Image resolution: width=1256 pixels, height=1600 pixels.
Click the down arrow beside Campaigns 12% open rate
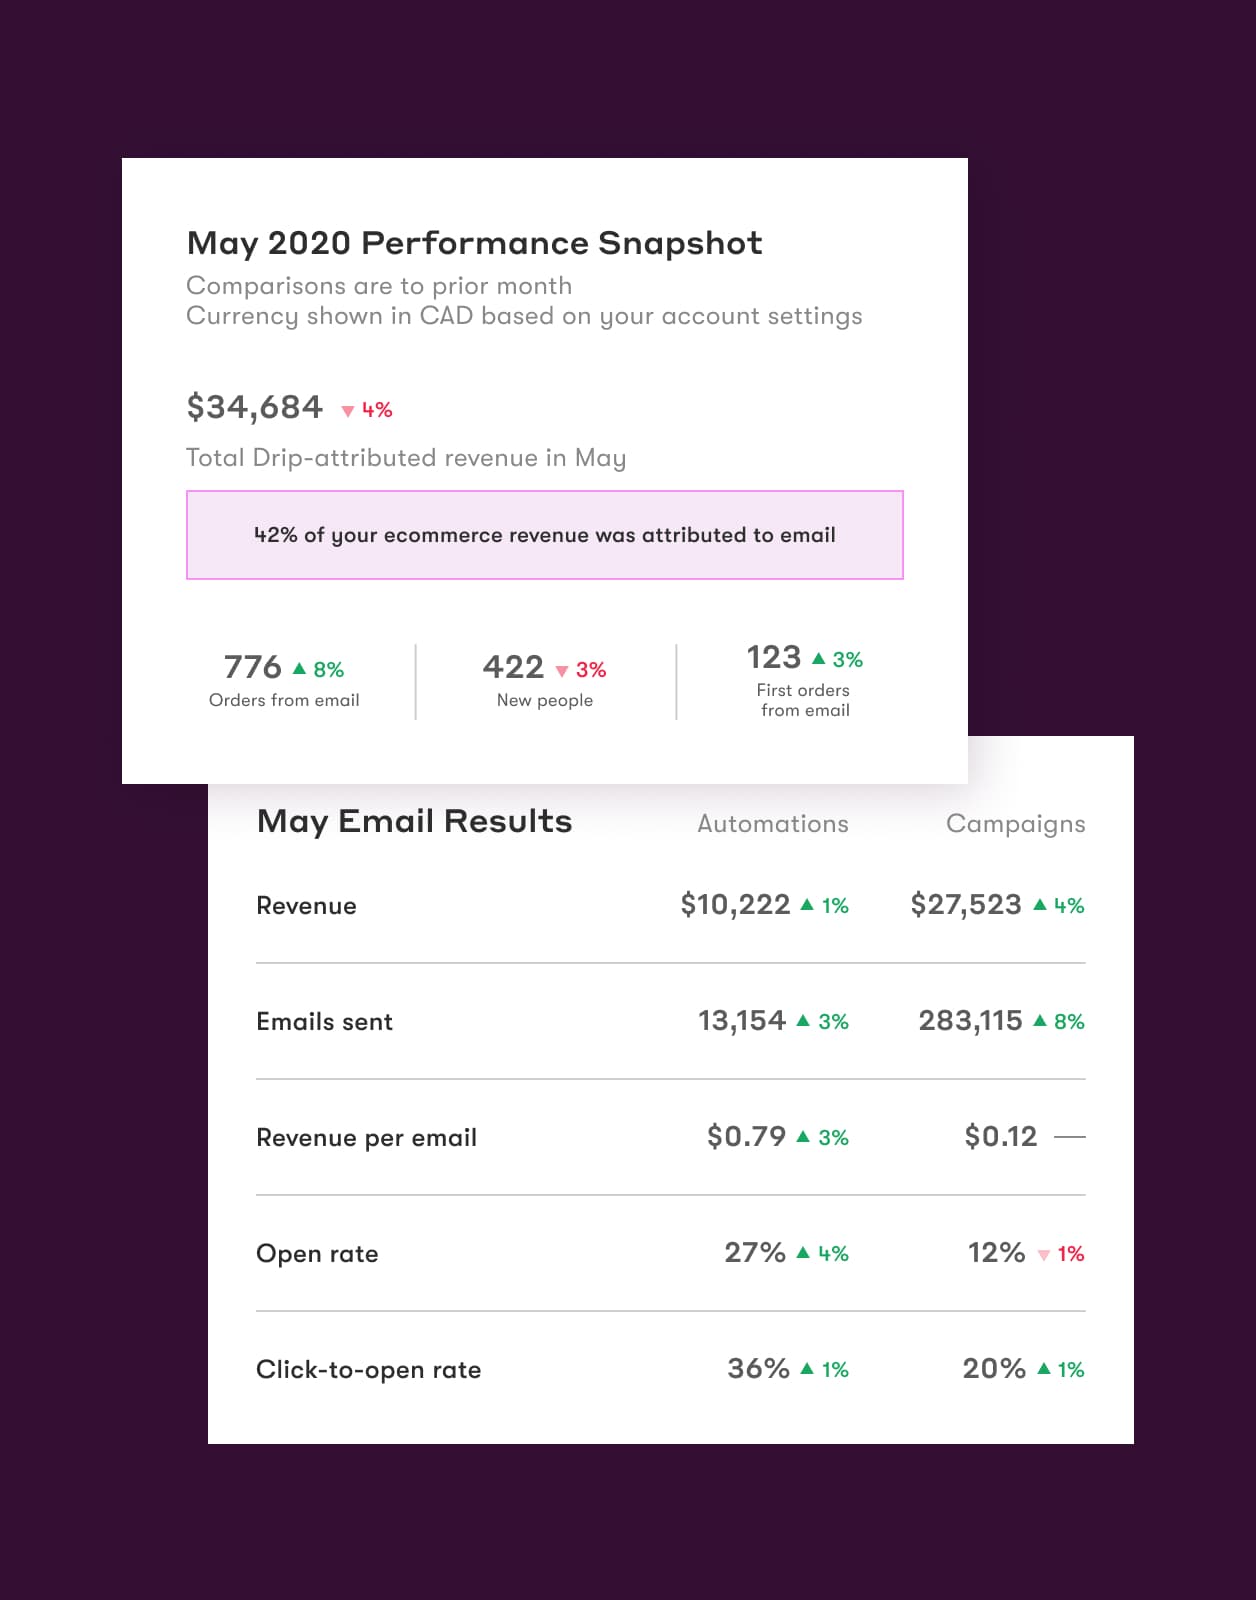coord(1044,1255)
